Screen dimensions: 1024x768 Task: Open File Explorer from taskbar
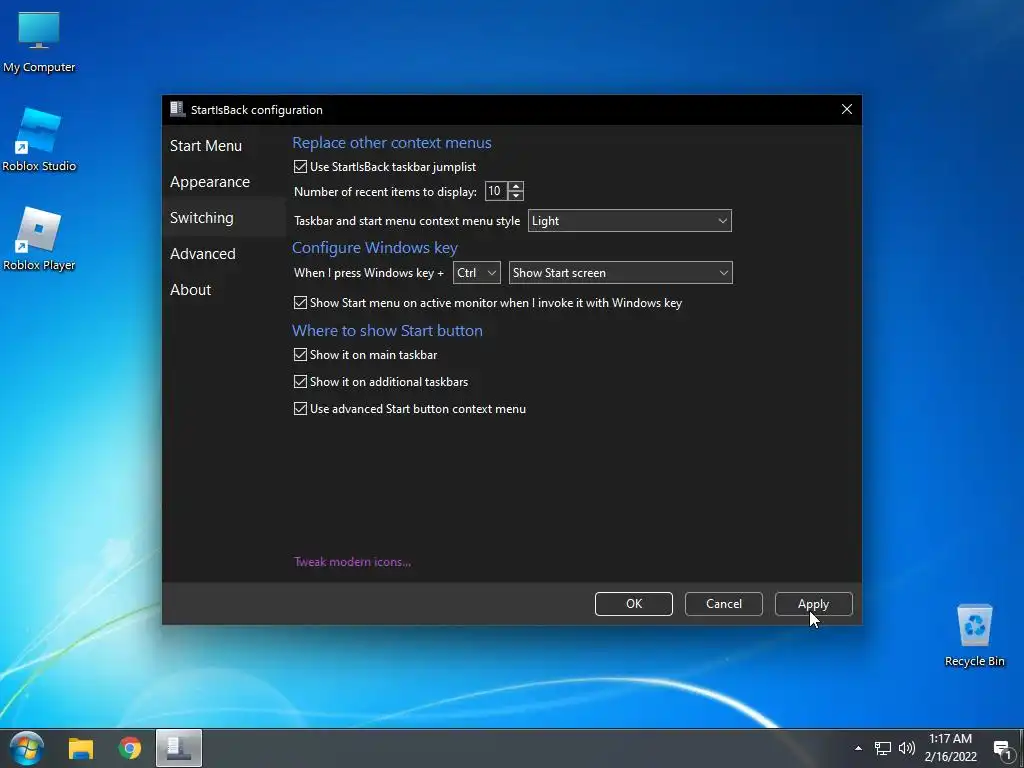81,748
